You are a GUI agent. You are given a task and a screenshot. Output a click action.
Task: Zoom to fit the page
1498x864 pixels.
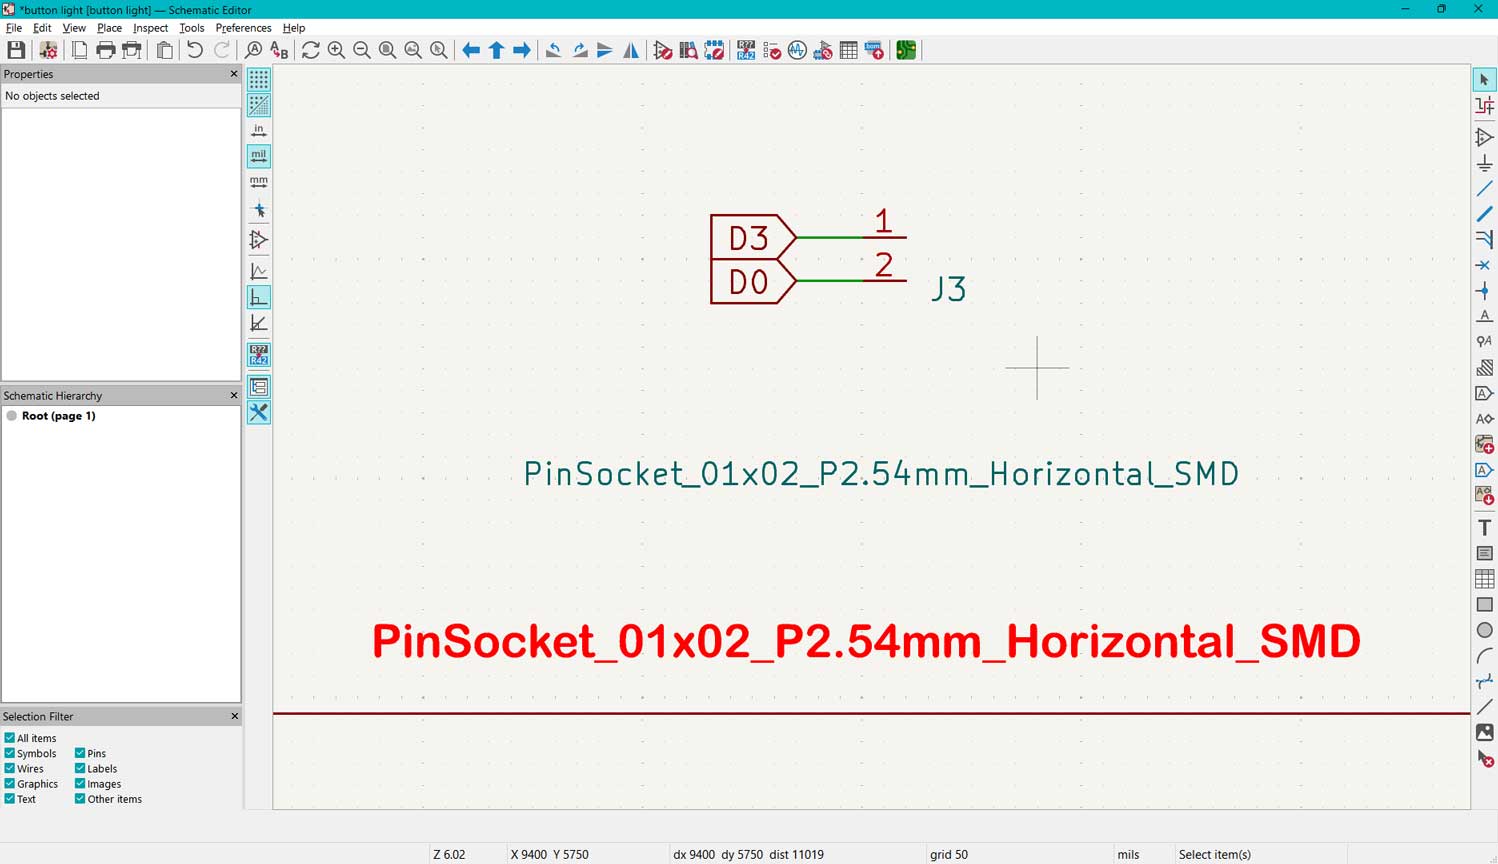[x=388, y=50]
